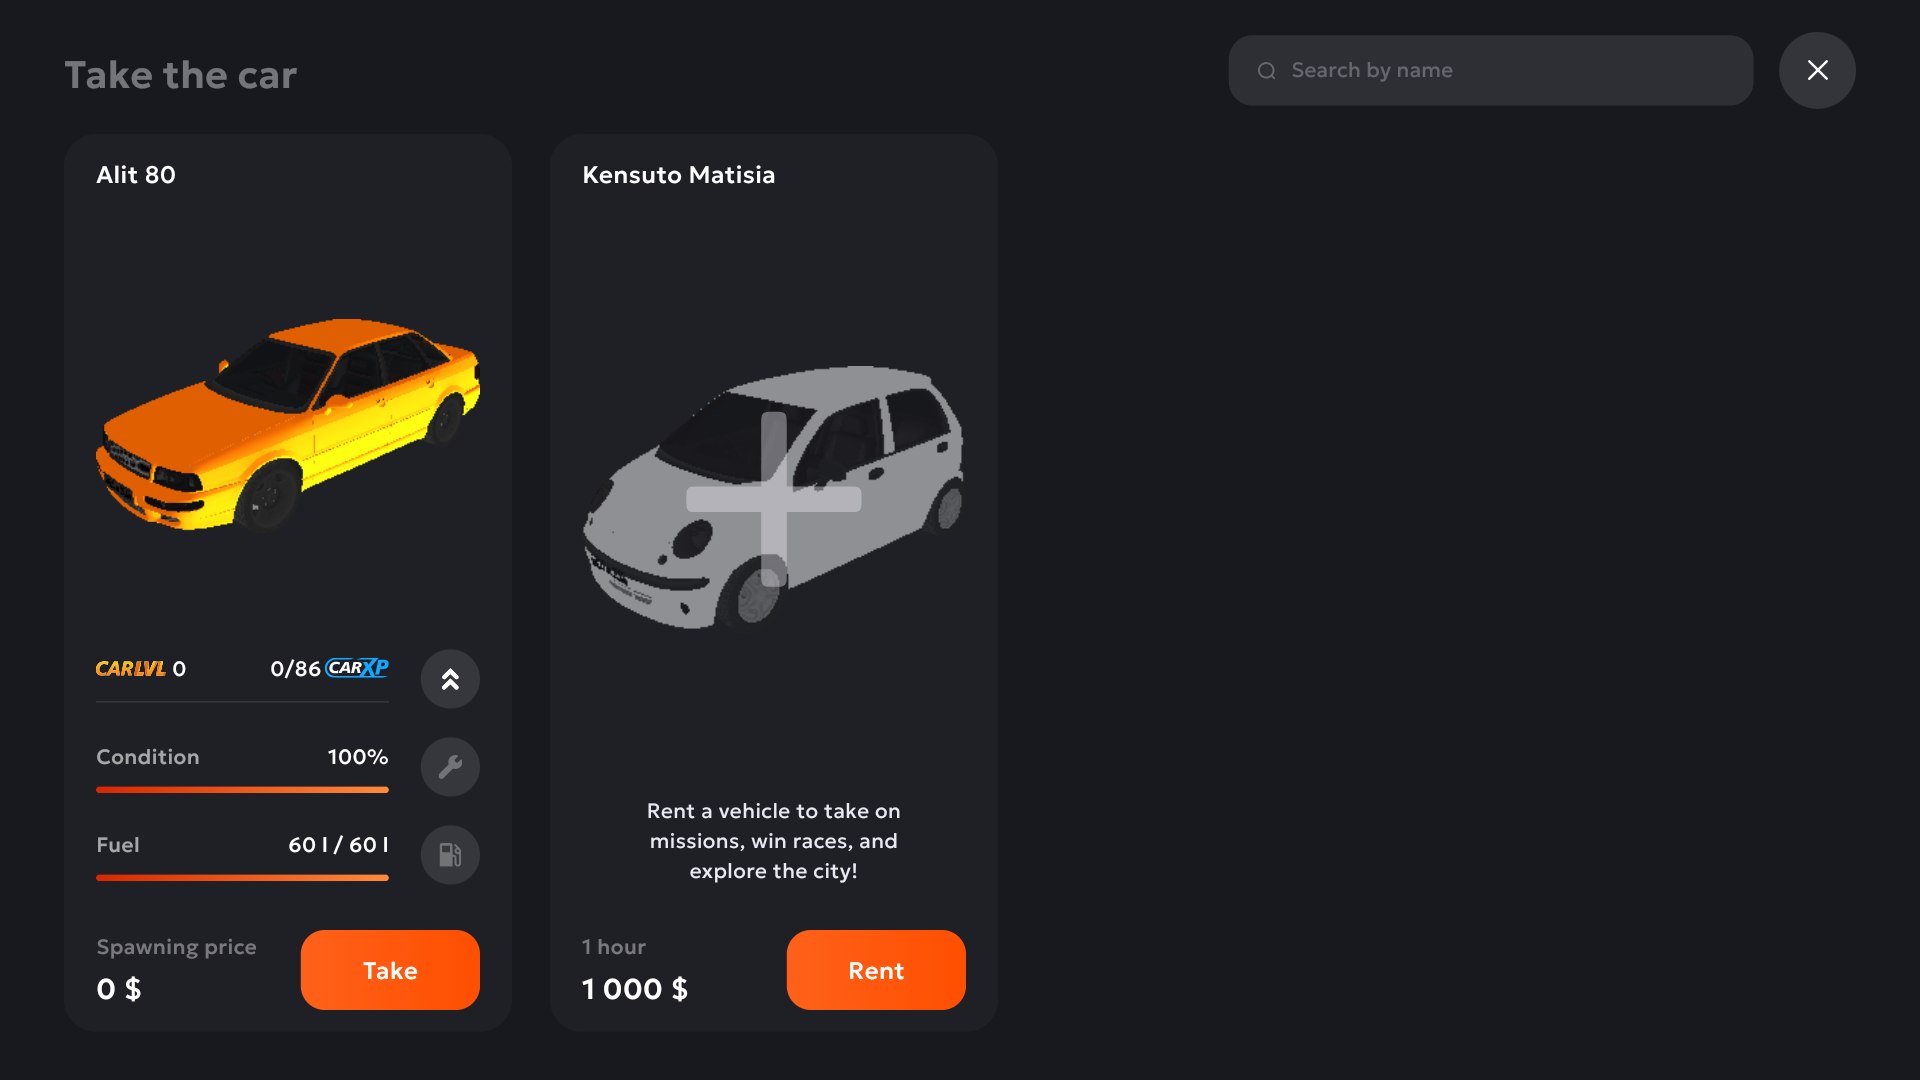Image resolution: width=1920 pixels, height=1080 pixels.
Task: Click the search magnifier icon
Action: [1267, 71]
